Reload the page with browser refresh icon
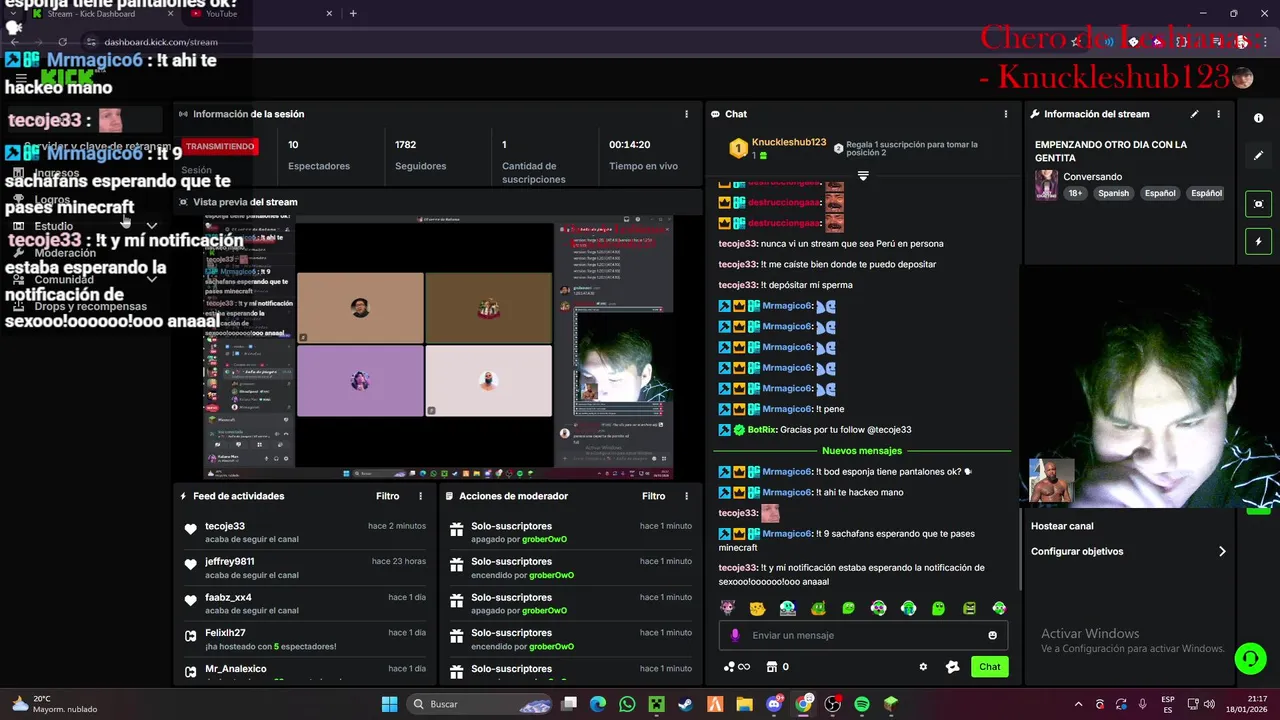 (x=62, y=42)
